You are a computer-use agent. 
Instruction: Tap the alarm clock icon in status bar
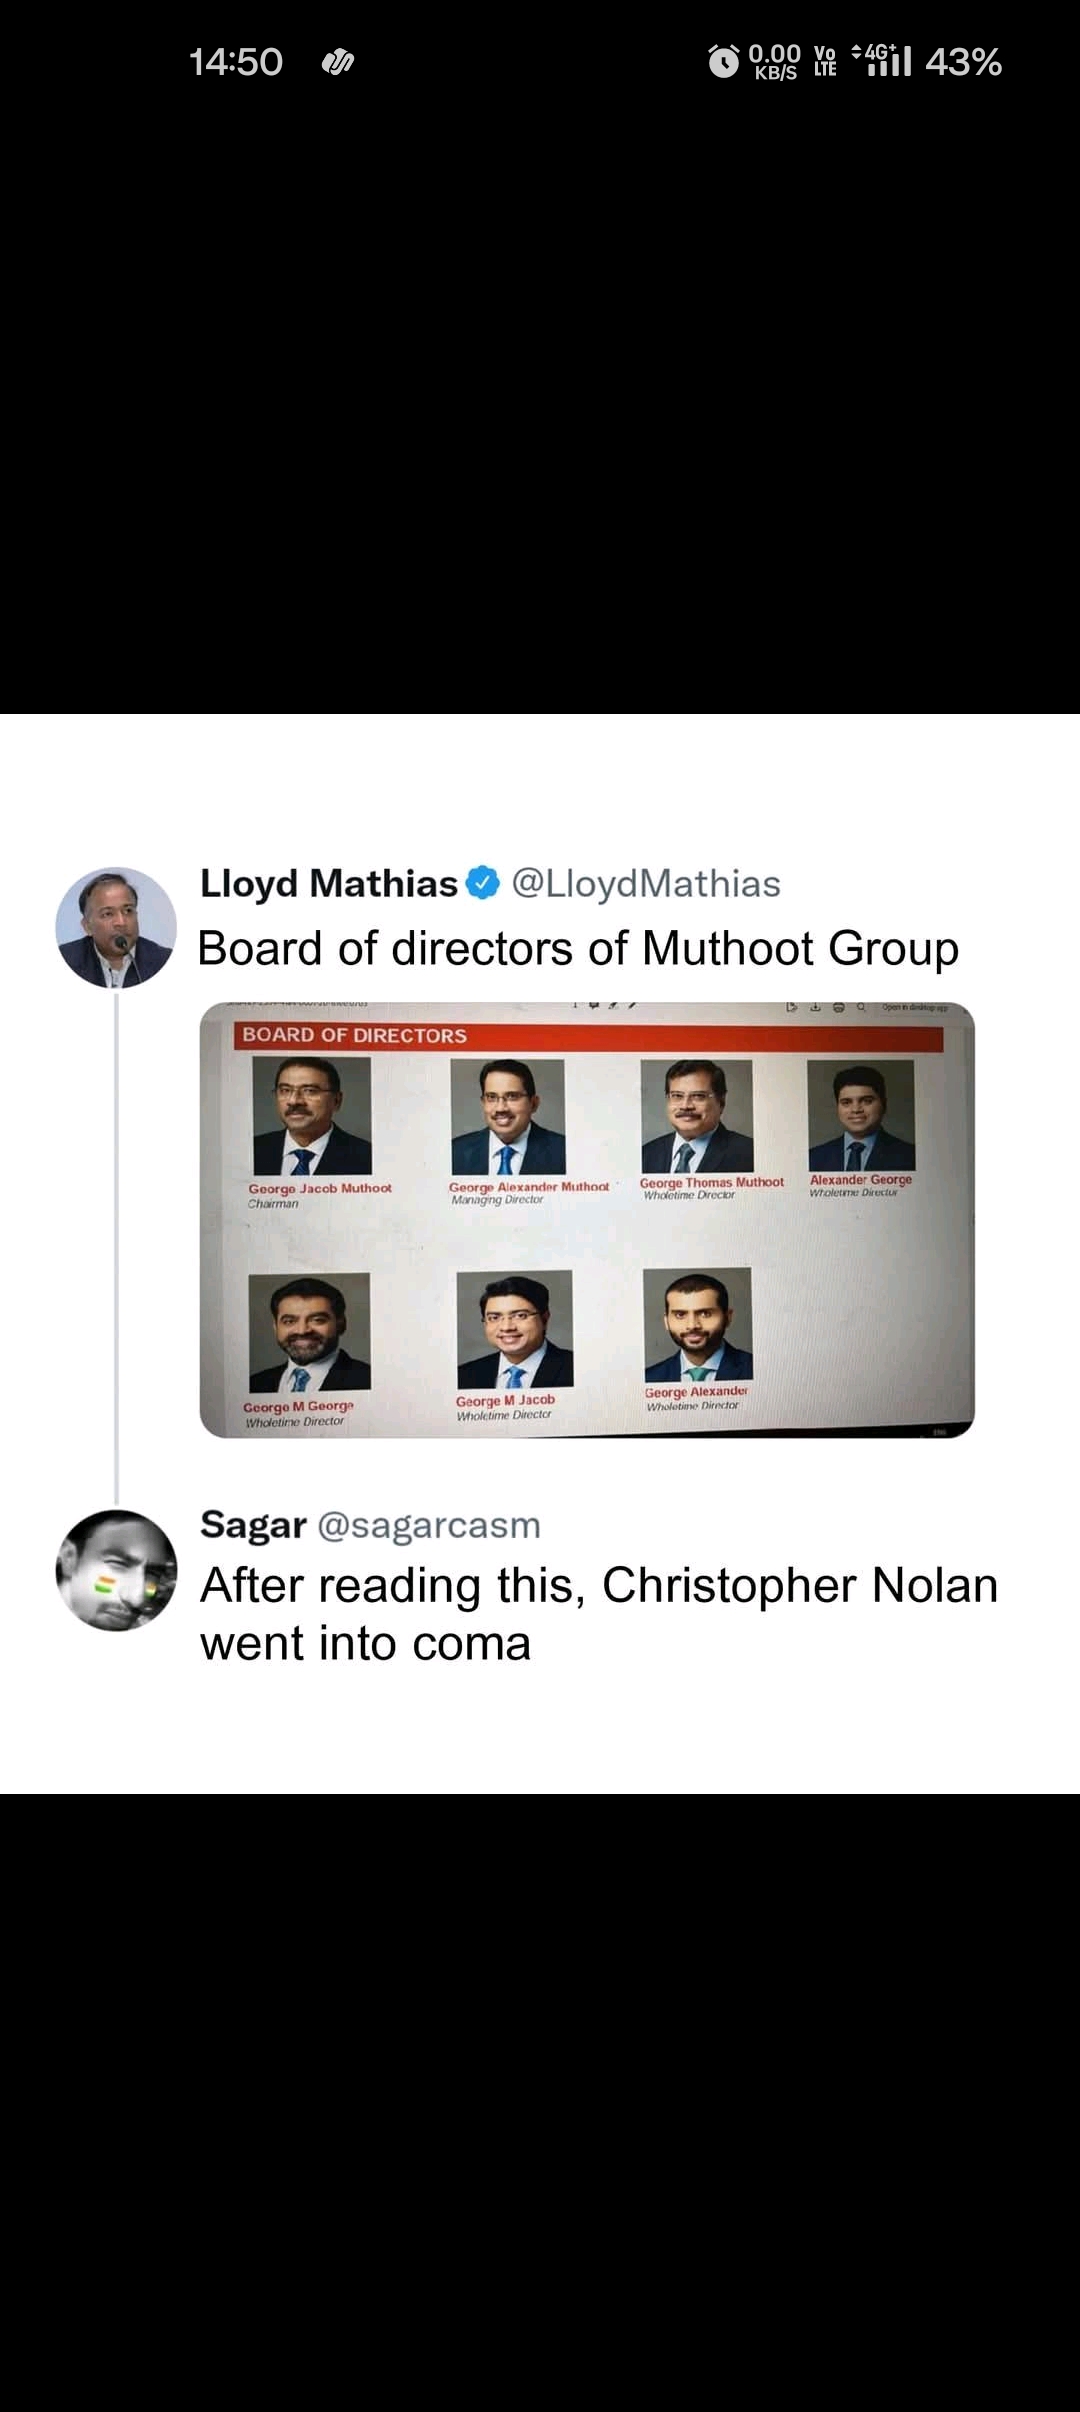coord(723,62)
